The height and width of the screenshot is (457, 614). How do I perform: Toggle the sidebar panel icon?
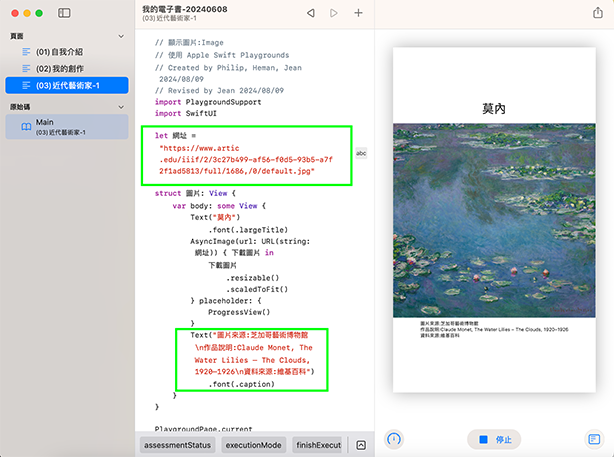click(x=64, y=13)
